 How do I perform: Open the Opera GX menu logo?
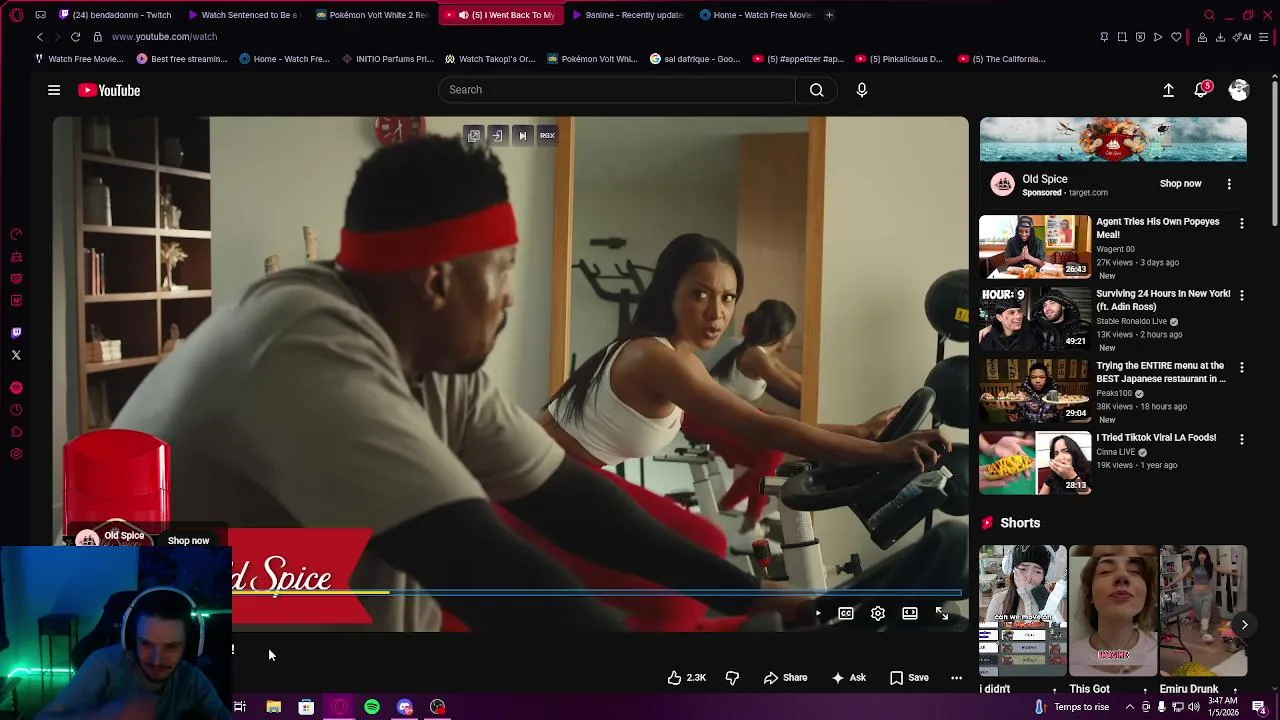[16, 15]
